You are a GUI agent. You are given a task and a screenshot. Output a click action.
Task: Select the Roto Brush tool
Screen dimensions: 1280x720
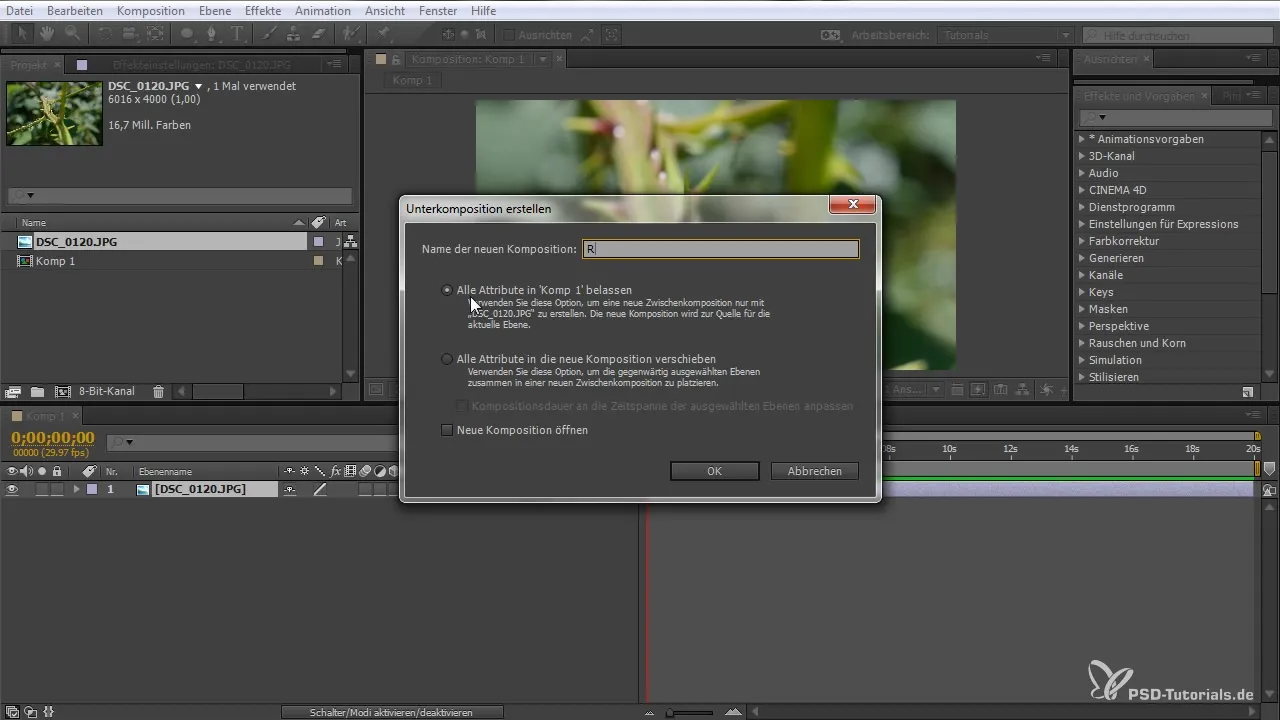click(350, 34)
